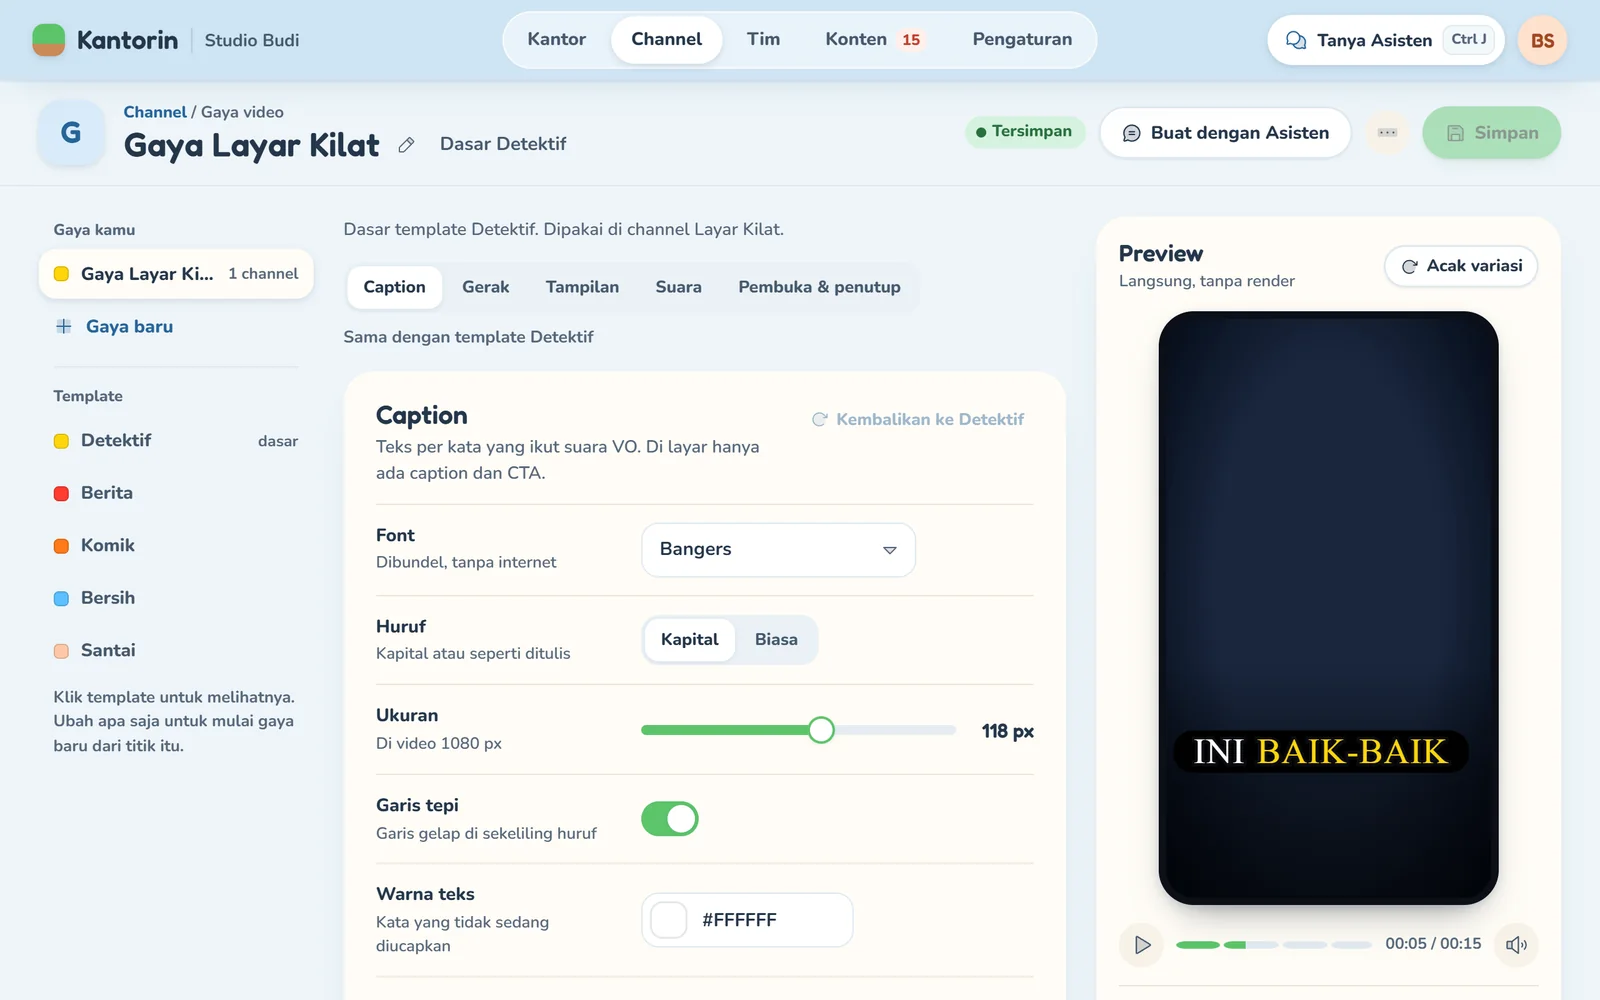1600x1000 pixels.
Task: Open the three-dot more options menu
Action: tap(1387, 132)
